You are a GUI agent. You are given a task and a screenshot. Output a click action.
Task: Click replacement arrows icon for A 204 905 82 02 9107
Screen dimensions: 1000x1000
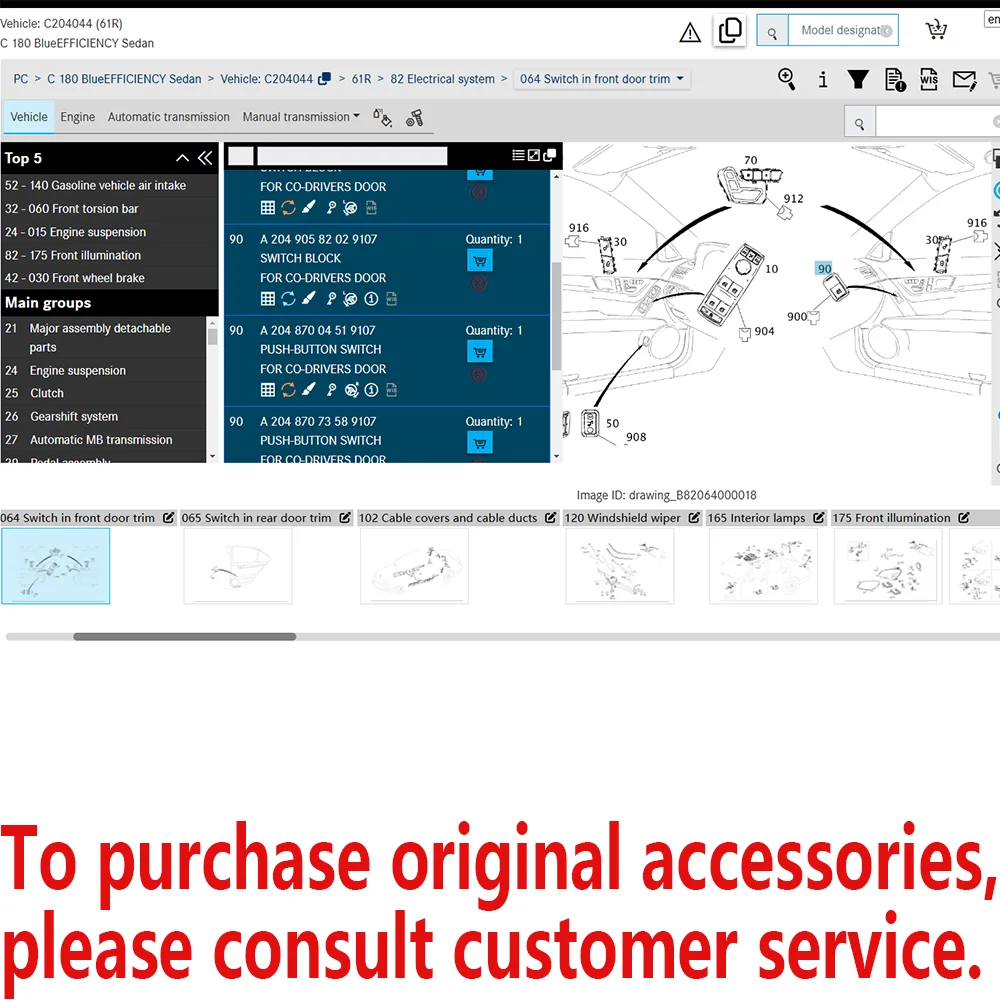point(288,298)
